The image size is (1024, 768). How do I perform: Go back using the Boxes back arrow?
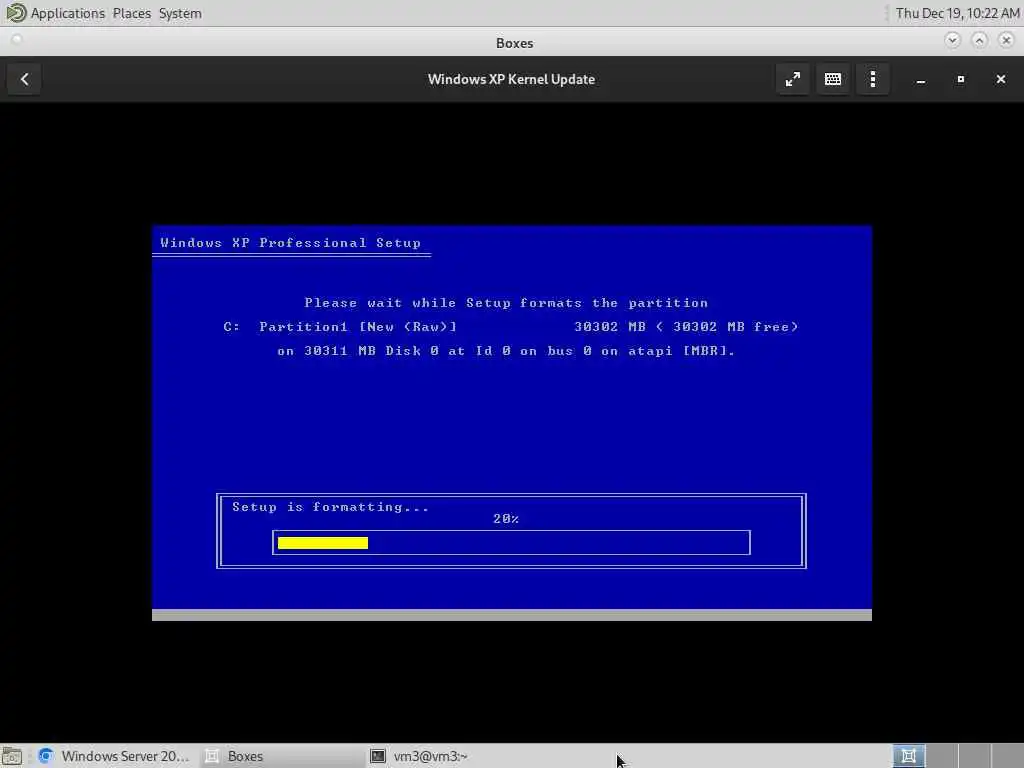click(x=24, y=79)
